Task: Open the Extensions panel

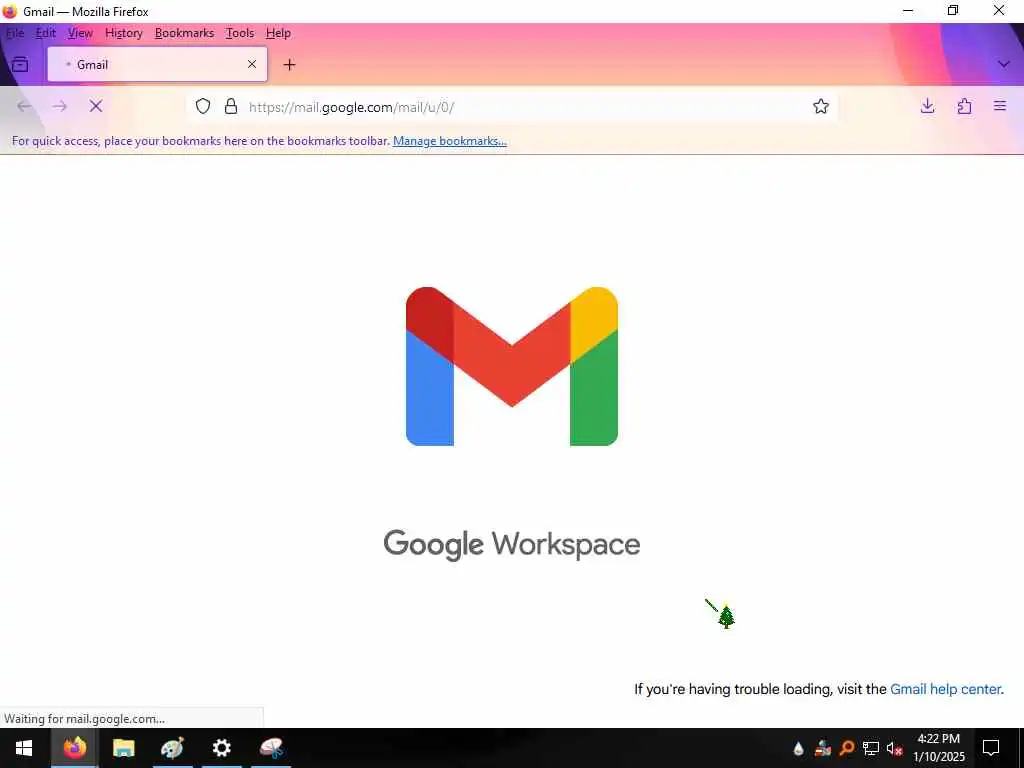Action: coord(964,106)
